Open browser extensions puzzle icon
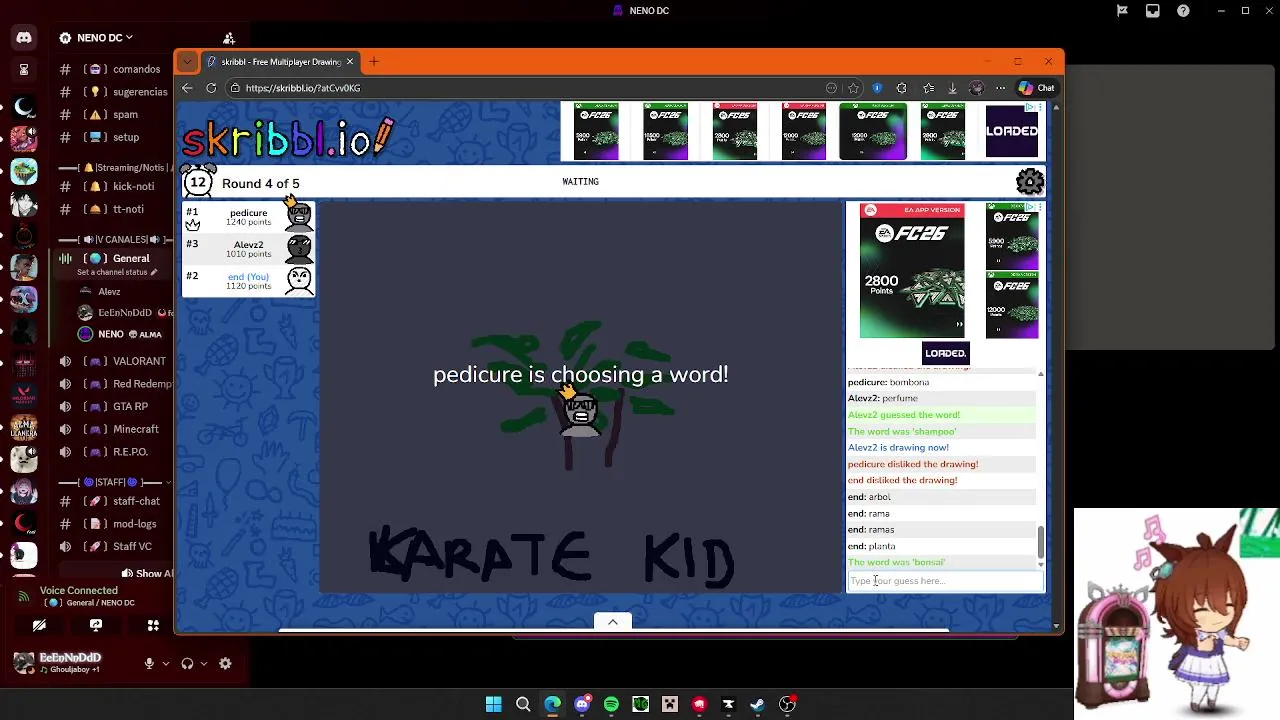The image size is (1280, 720). point(902,88)
